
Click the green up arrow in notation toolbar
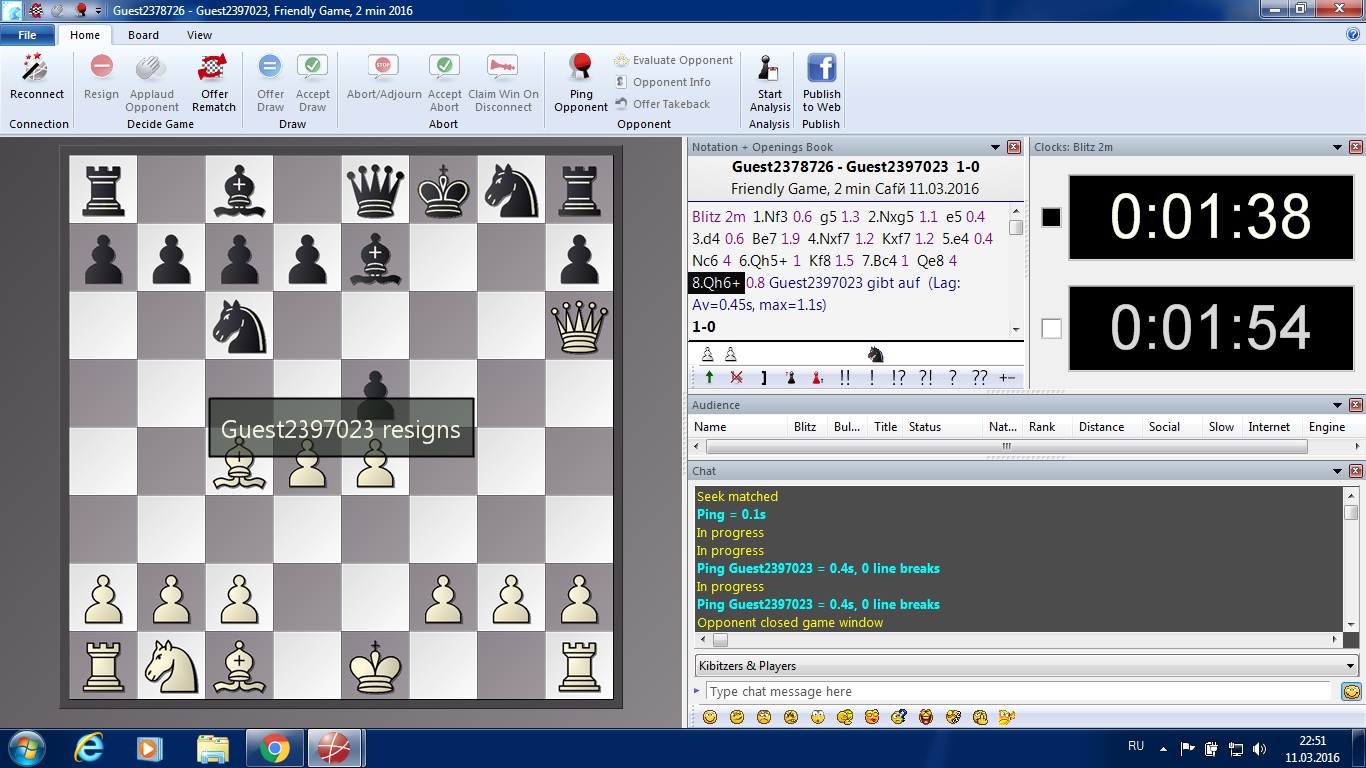pyautogui.click(x=709, y=378)
